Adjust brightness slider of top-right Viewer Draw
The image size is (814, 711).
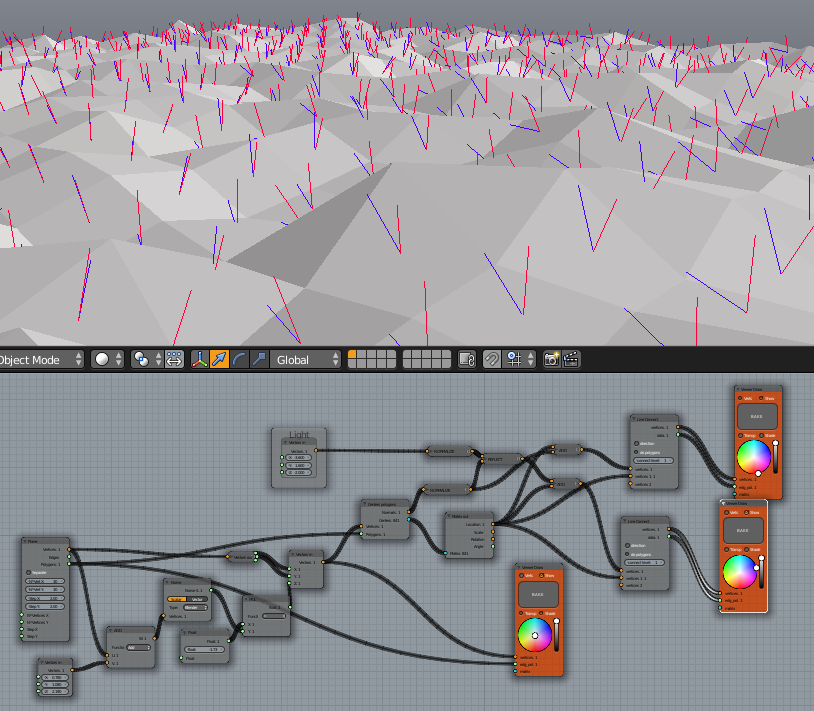coord(776,457)
